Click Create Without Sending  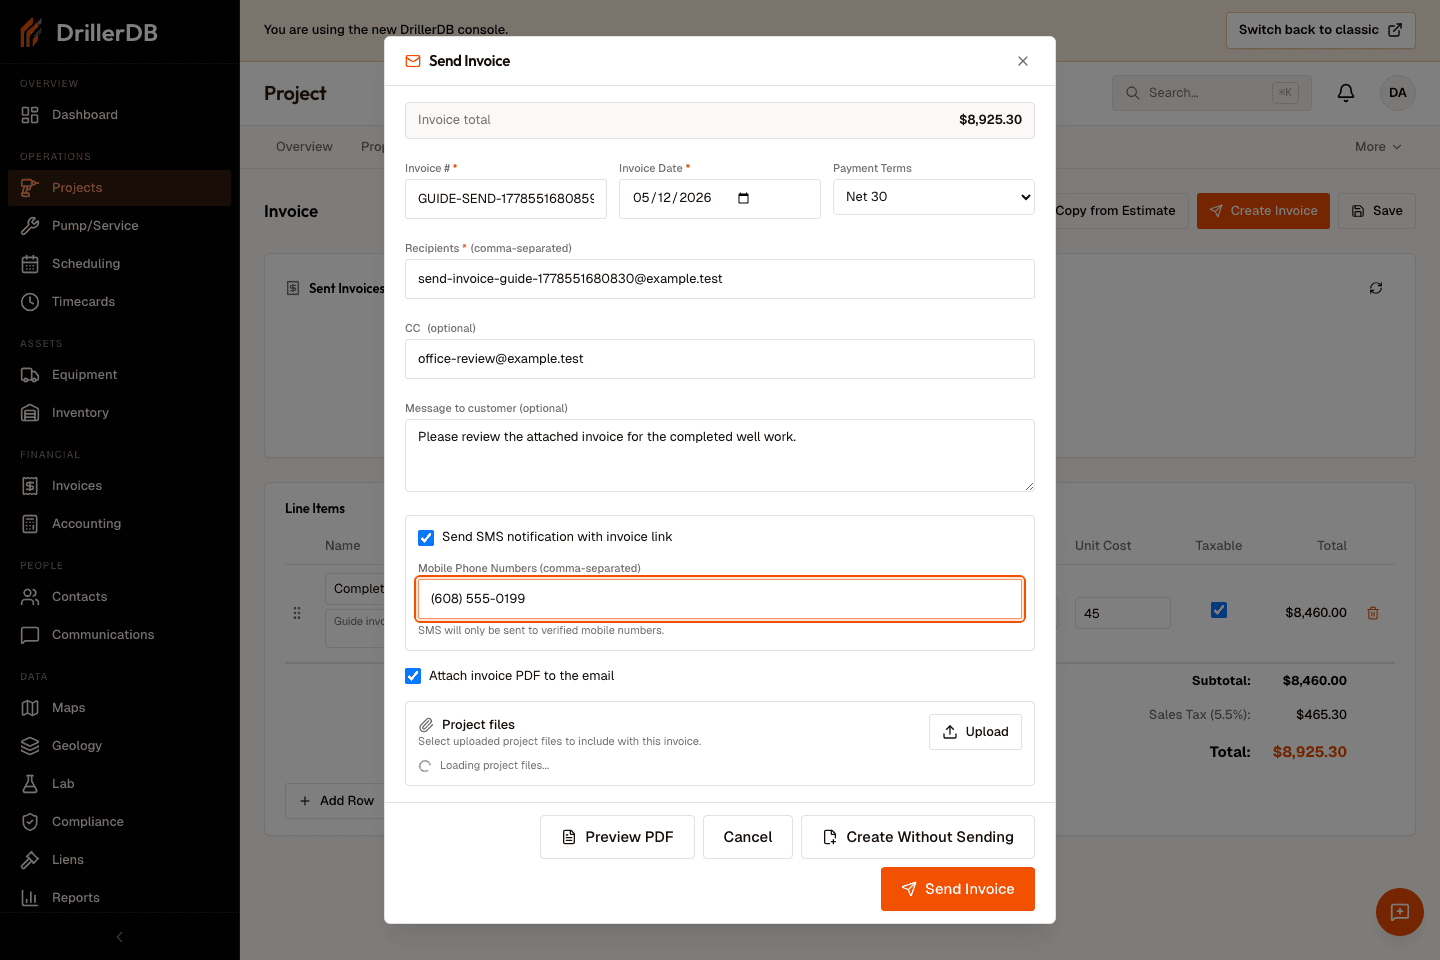918,837
